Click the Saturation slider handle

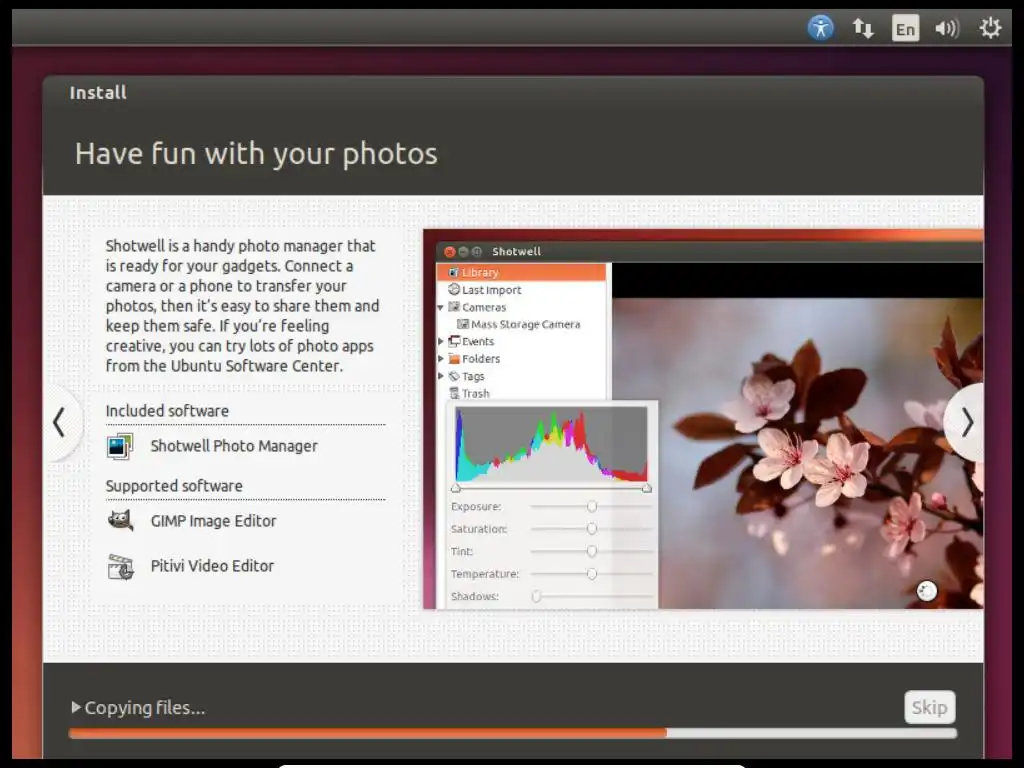click(592, 529)
